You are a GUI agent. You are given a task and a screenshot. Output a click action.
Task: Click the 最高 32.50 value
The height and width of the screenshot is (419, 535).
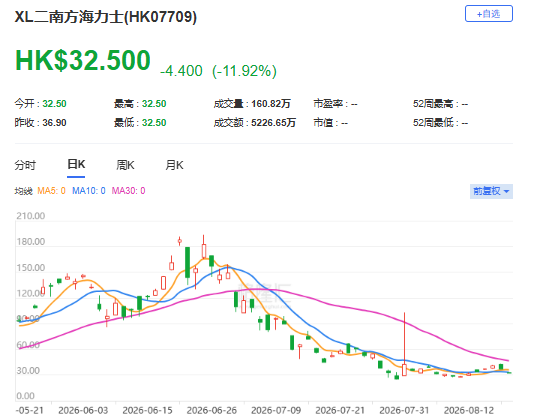click(154, 104)
